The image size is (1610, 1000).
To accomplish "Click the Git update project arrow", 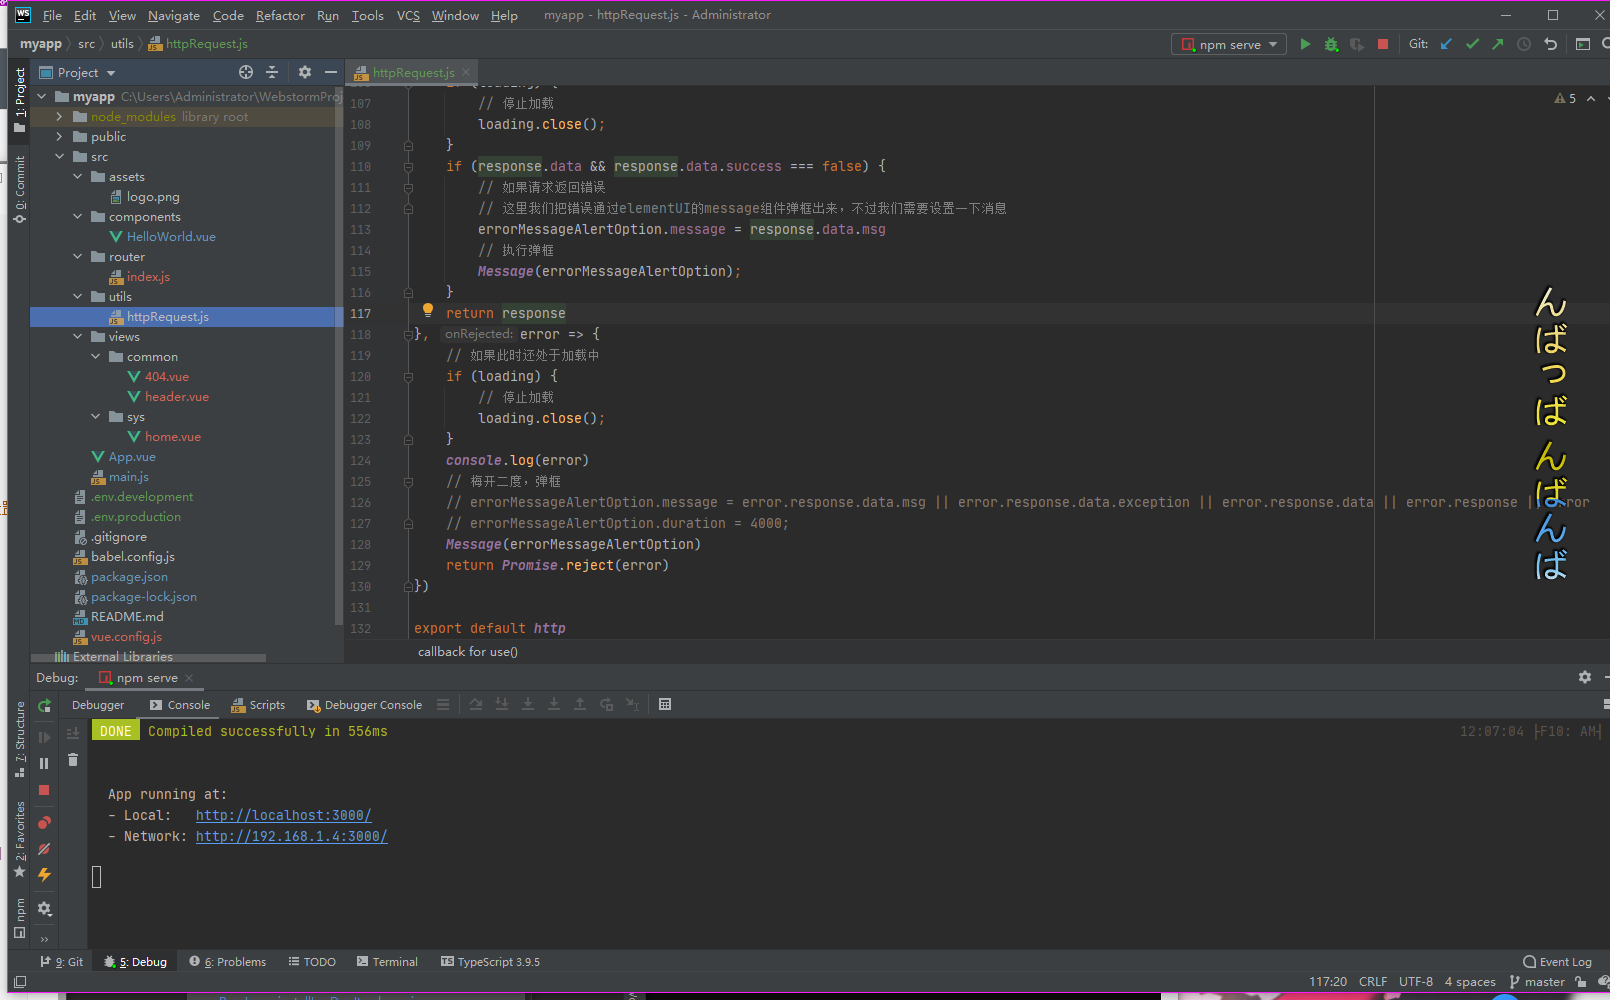I will [1446, 44].
